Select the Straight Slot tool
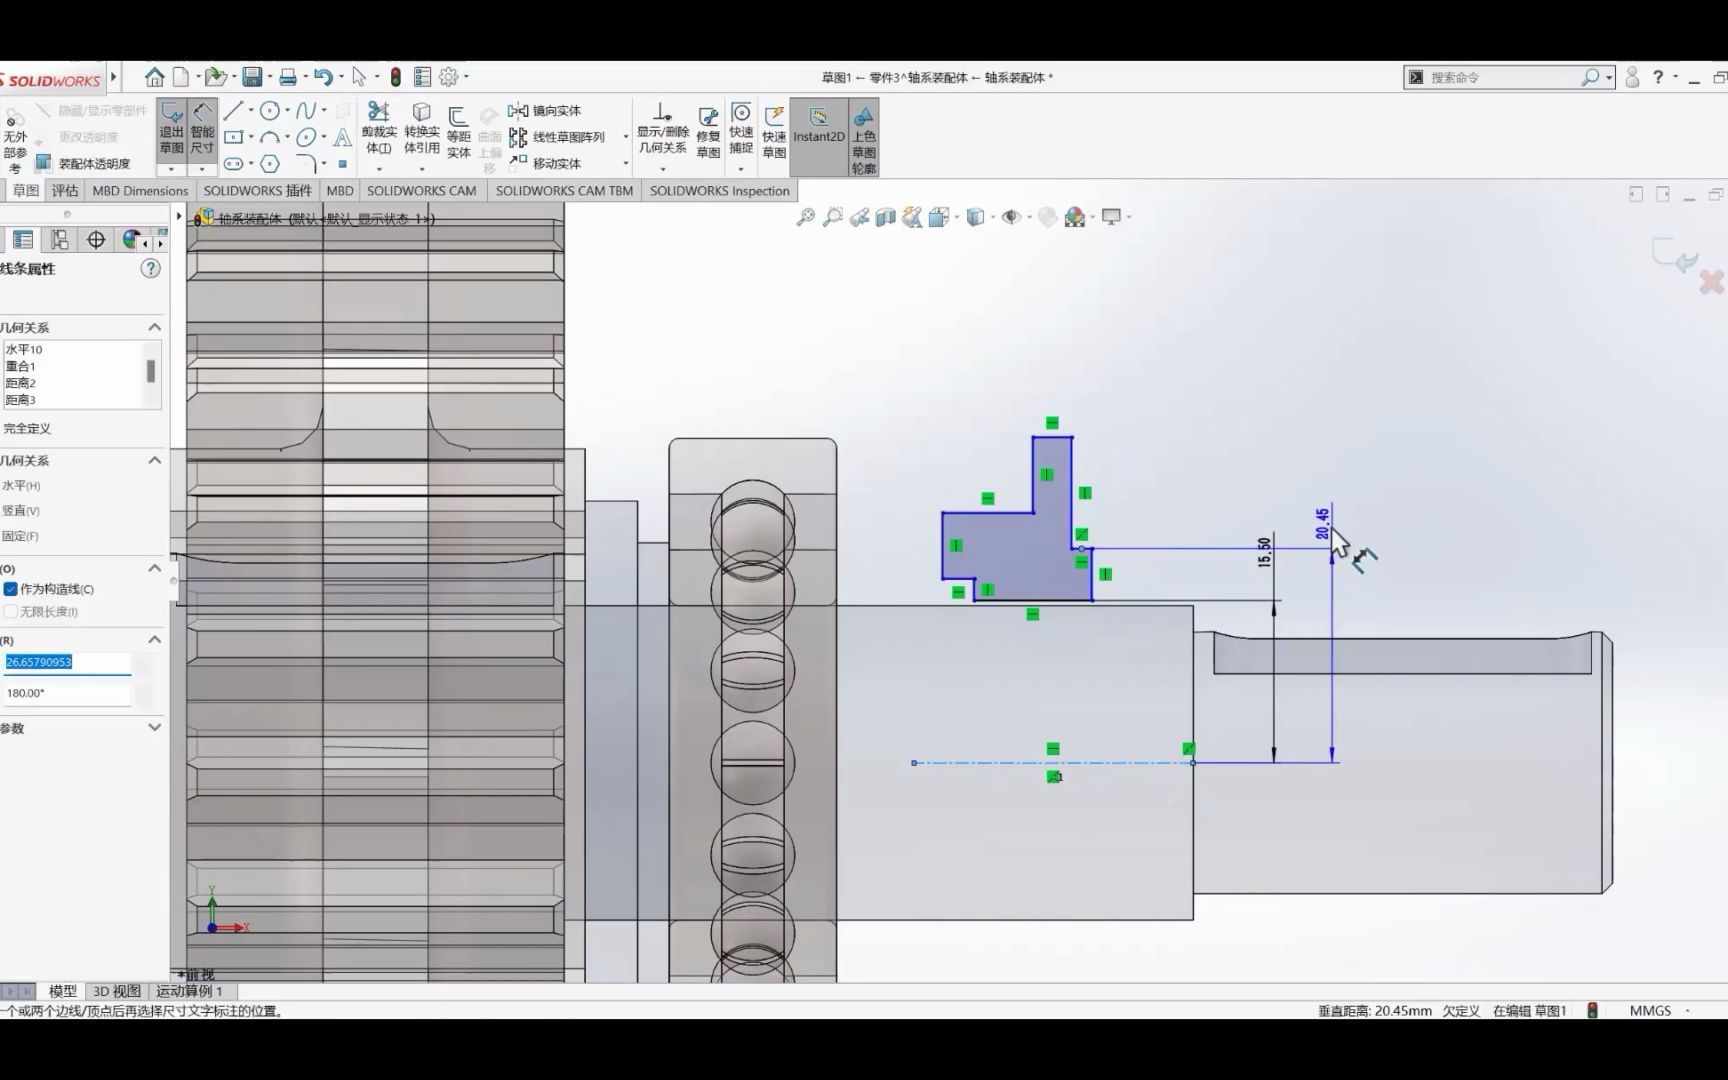Image resolution: width=1728 pixels, height=1080 pixels. pos(233,163)
